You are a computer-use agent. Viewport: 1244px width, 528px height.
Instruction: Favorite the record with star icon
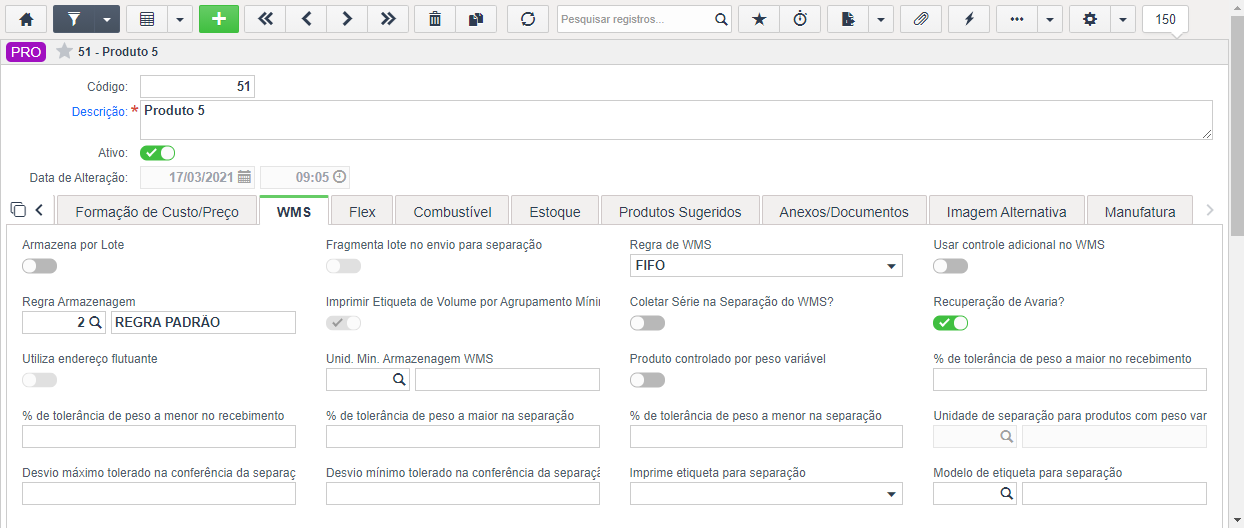(759, 19)
